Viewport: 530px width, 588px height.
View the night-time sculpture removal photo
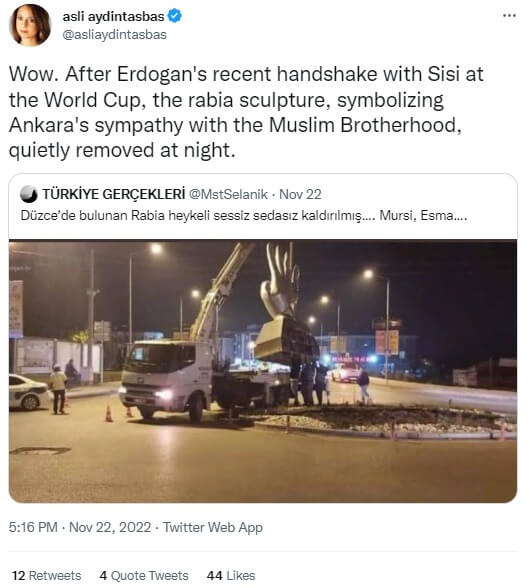click(x=263, y=371)
